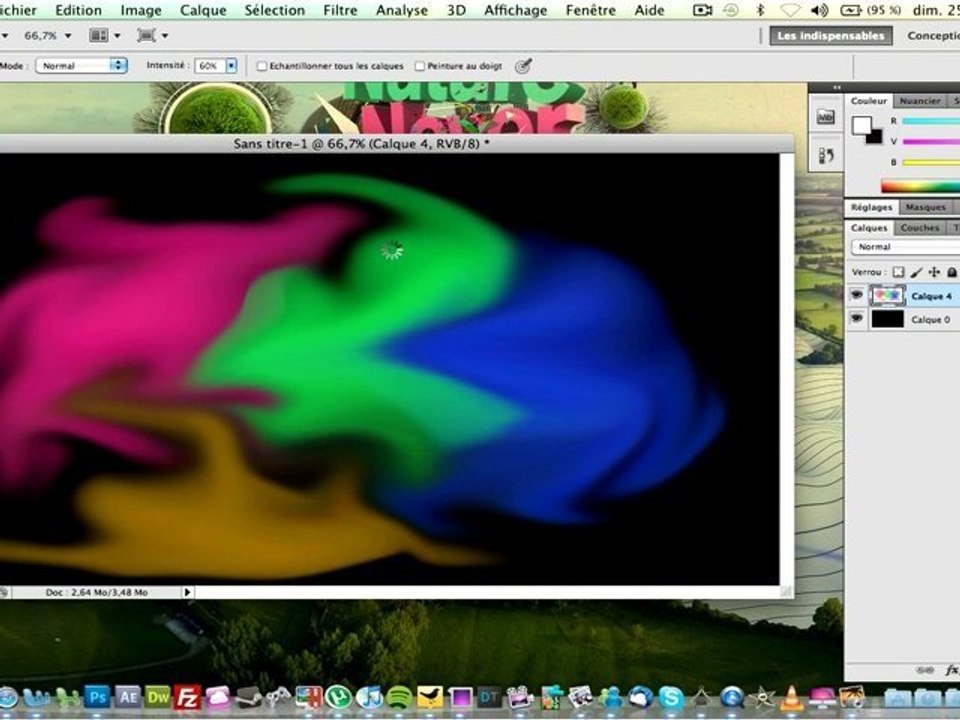Select the Les indispensables workspace button
The image size is (960, 720).
point(831,36)
